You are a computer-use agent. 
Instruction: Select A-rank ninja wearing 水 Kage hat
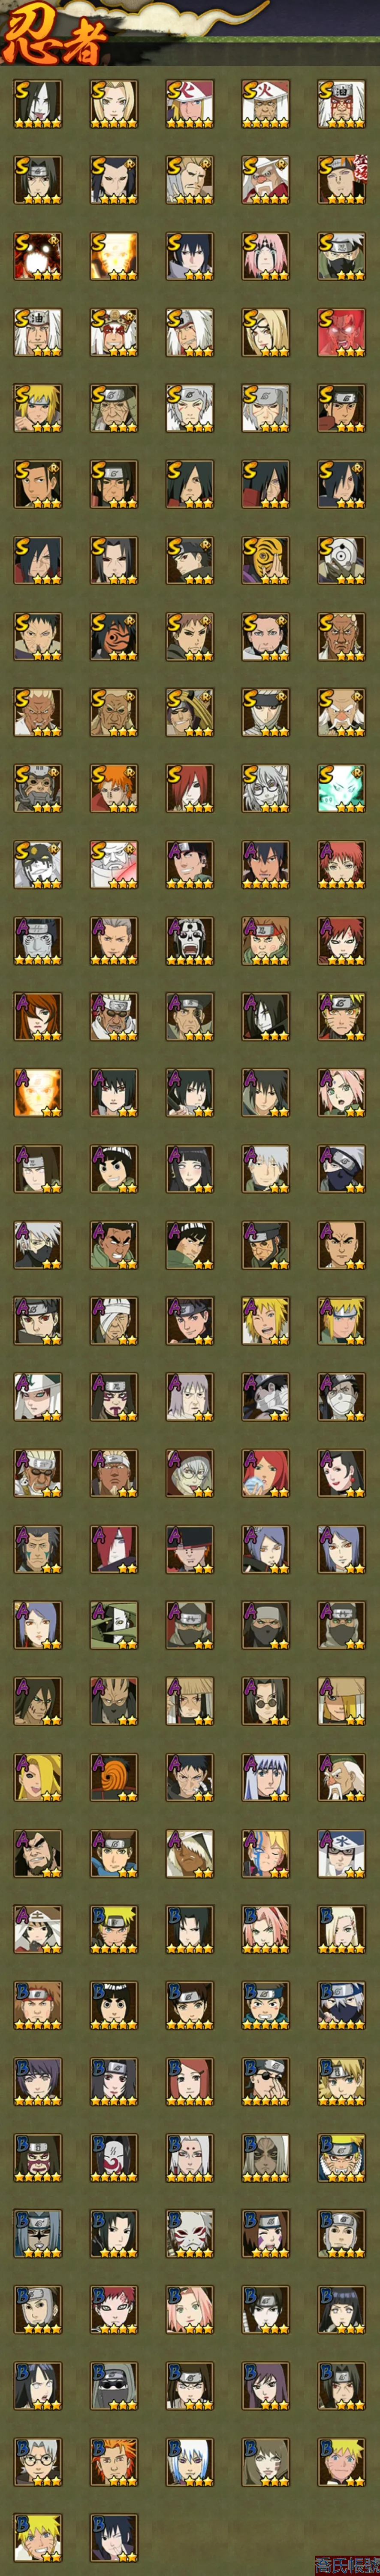pyautogui.click(x=341, y=1851)
